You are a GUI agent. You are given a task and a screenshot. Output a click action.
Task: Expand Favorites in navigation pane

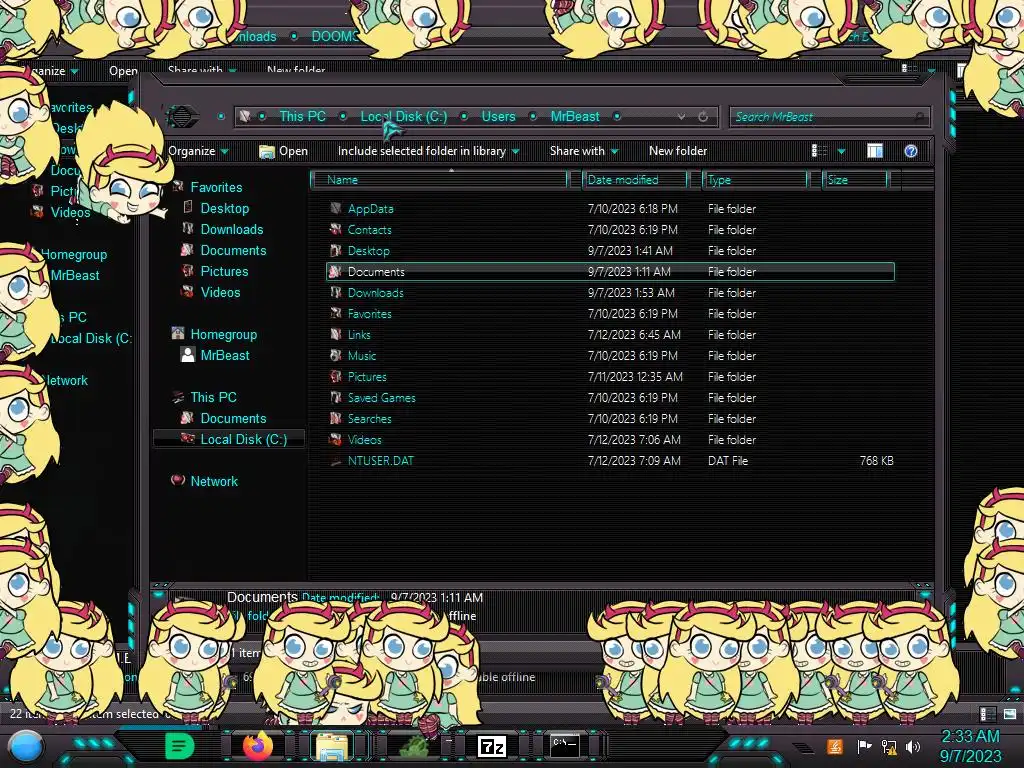(216, 187)
